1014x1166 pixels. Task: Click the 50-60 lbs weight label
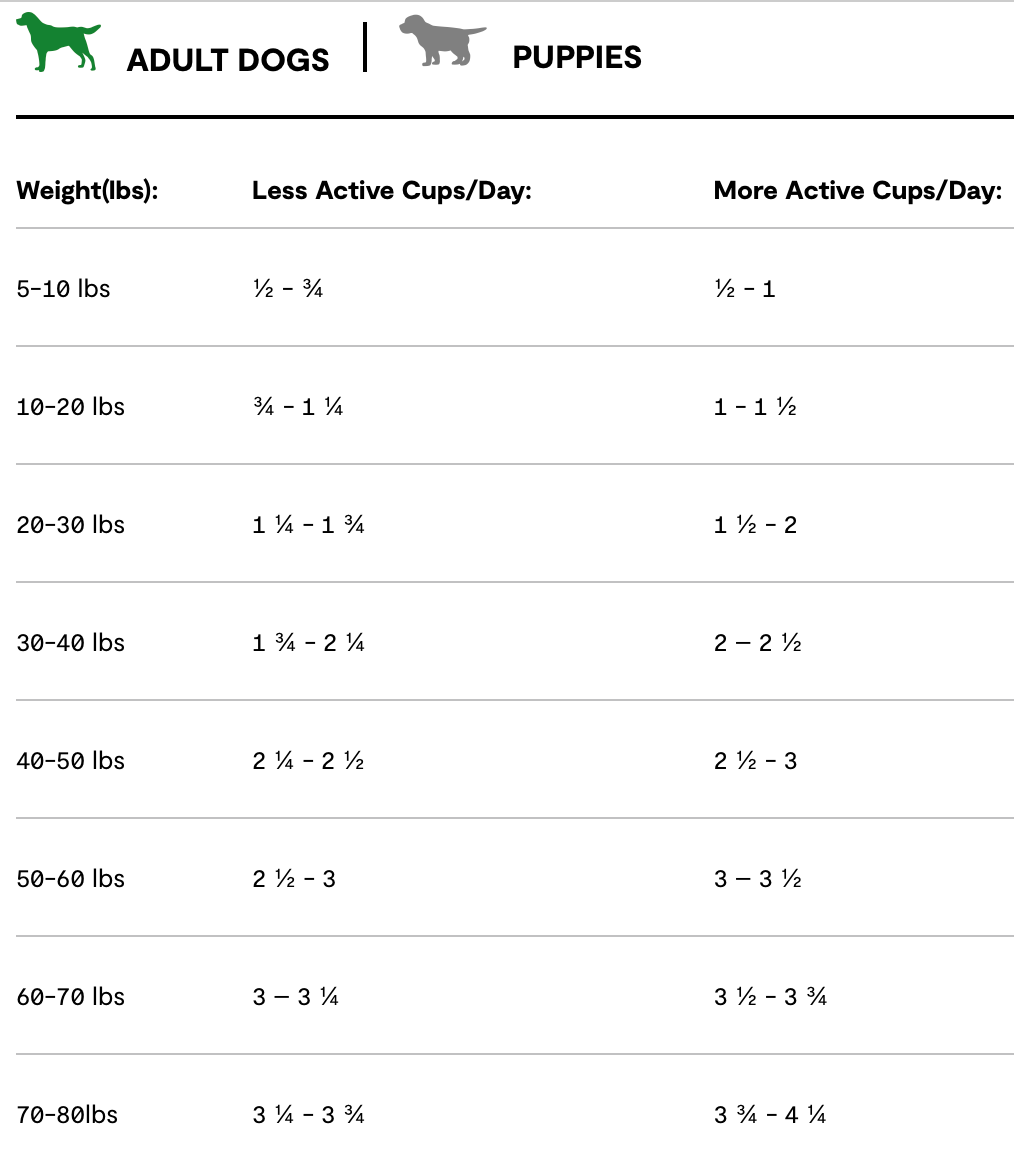(x=70, y=879)
